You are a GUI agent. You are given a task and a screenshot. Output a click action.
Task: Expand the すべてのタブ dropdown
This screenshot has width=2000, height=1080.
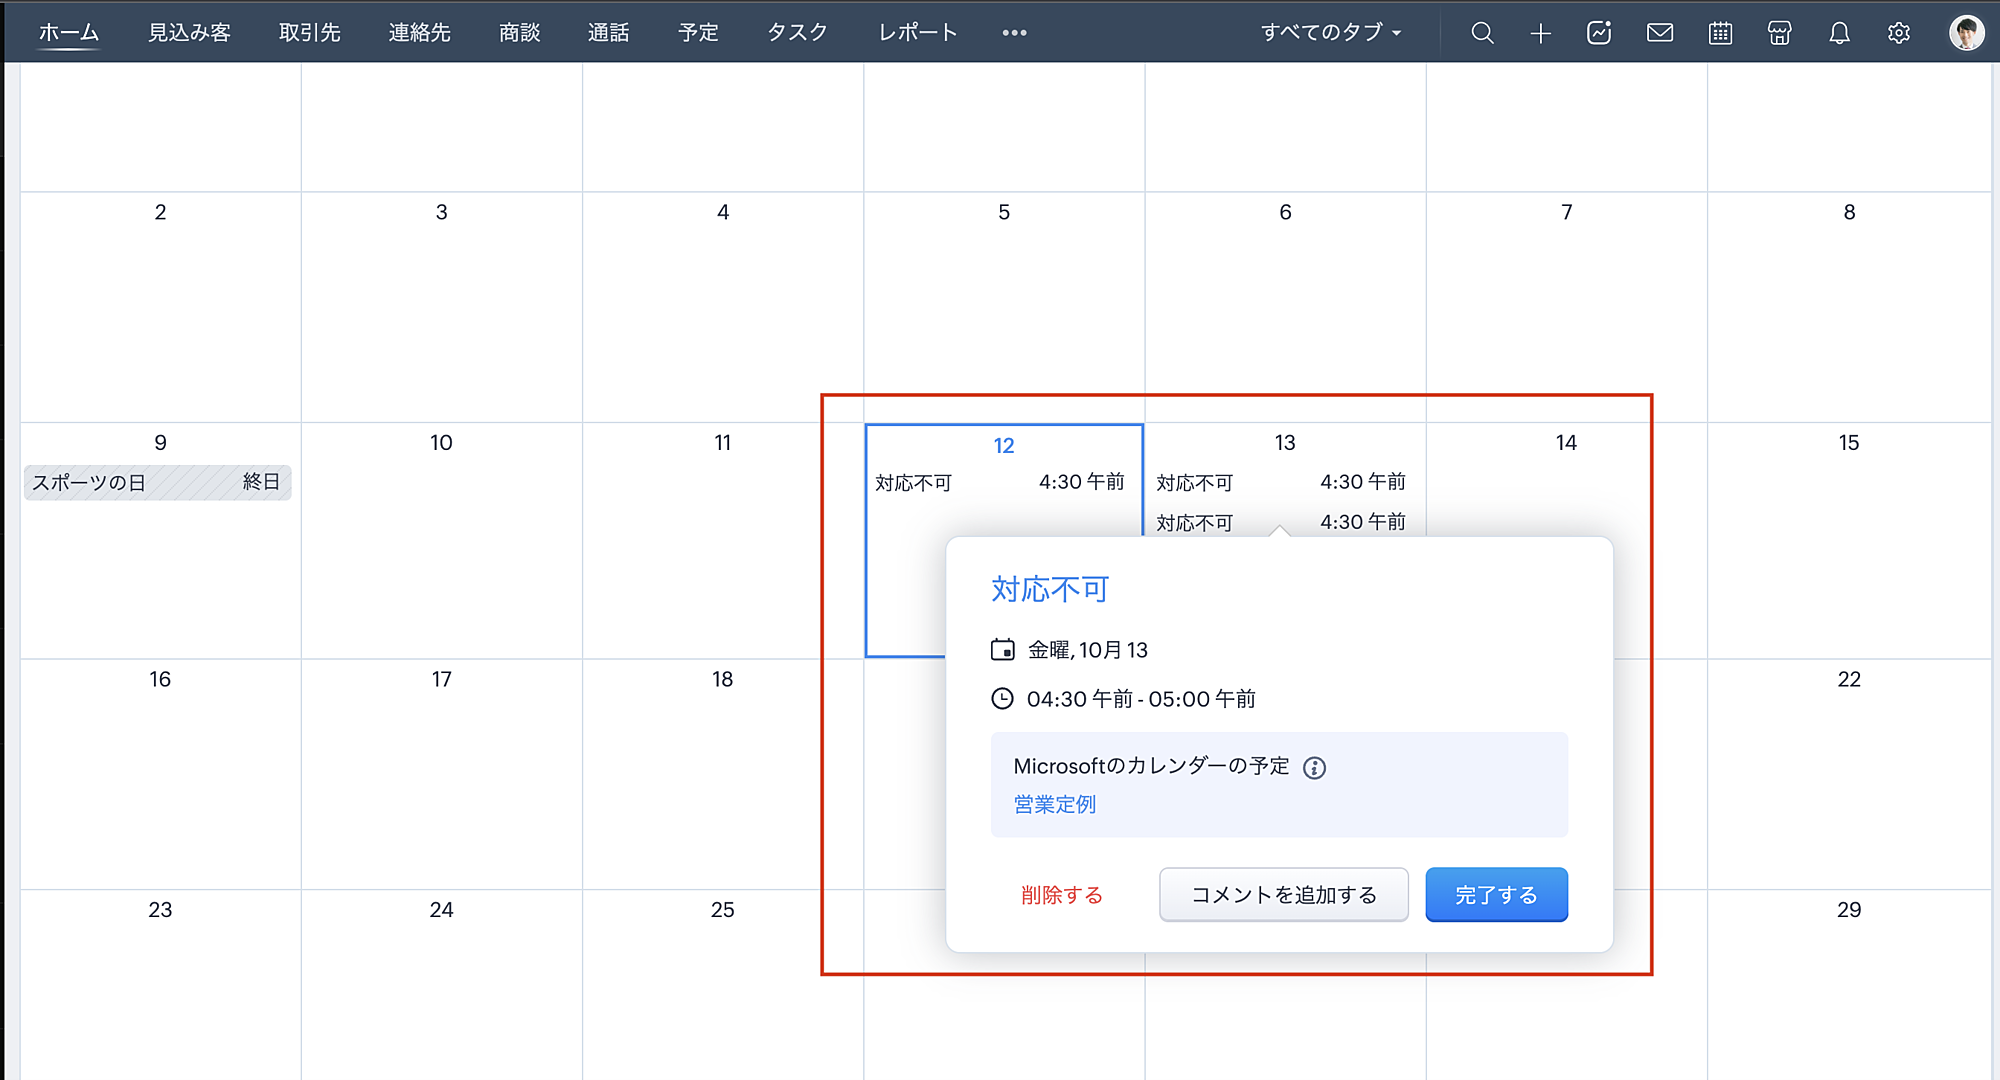tap(1331, 33)
